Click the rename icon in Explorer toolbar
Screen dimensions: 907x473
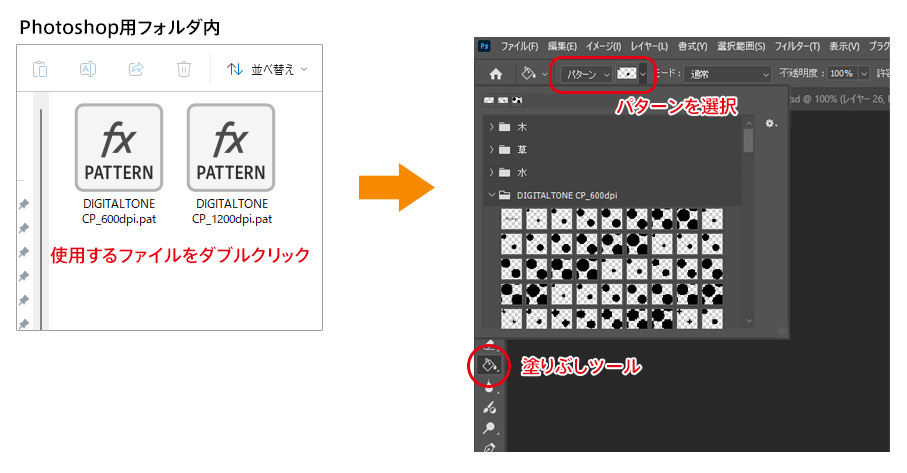pos(88,69)
